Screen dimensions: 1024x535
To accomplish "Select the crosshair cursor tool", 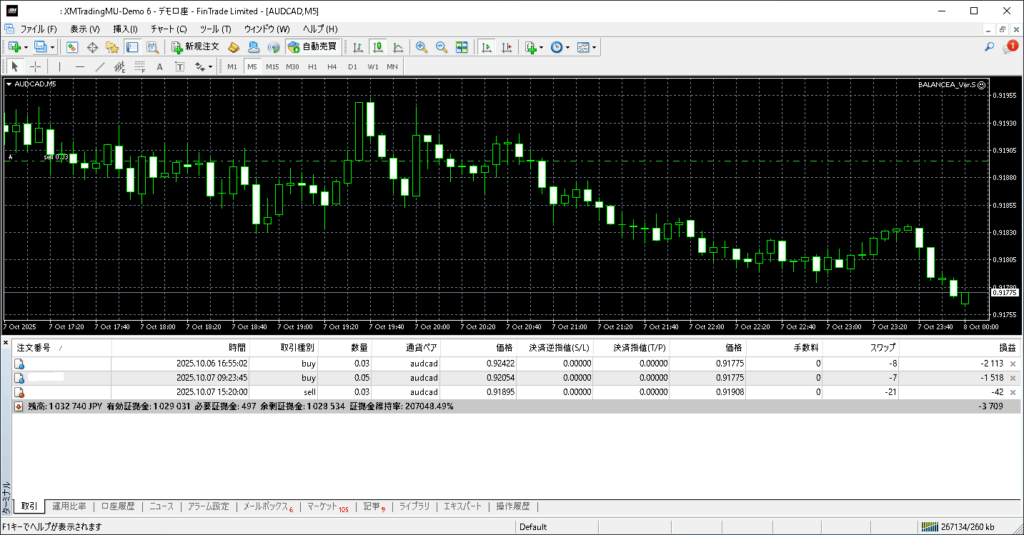I will click(36, 67).
